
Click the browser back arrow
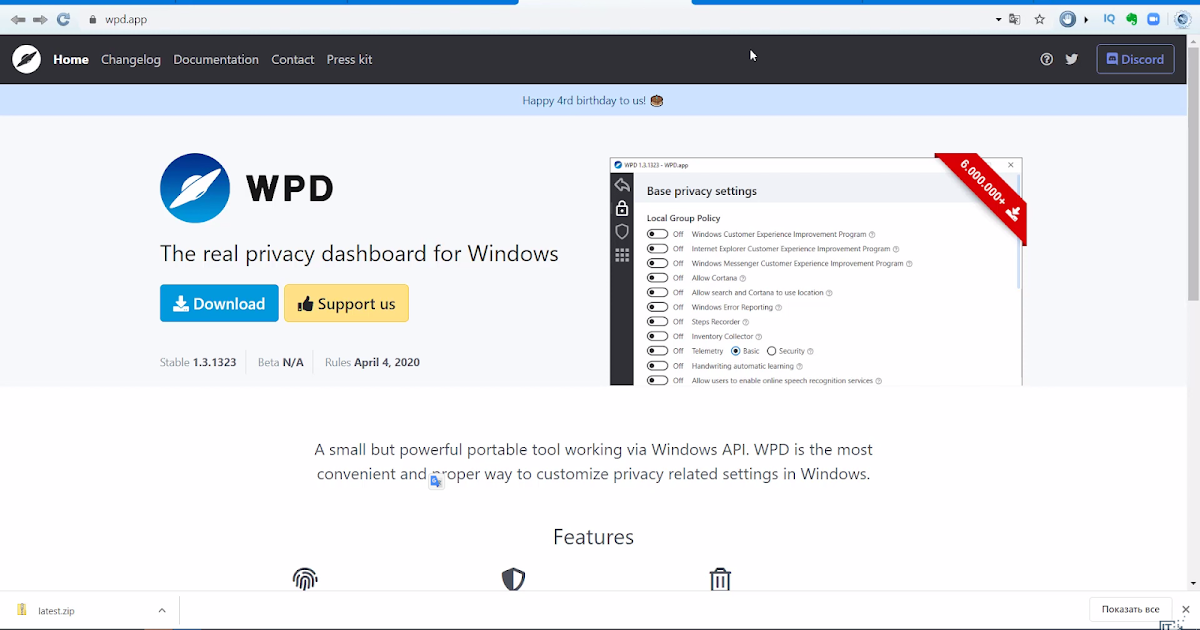(x=18, y=19)
